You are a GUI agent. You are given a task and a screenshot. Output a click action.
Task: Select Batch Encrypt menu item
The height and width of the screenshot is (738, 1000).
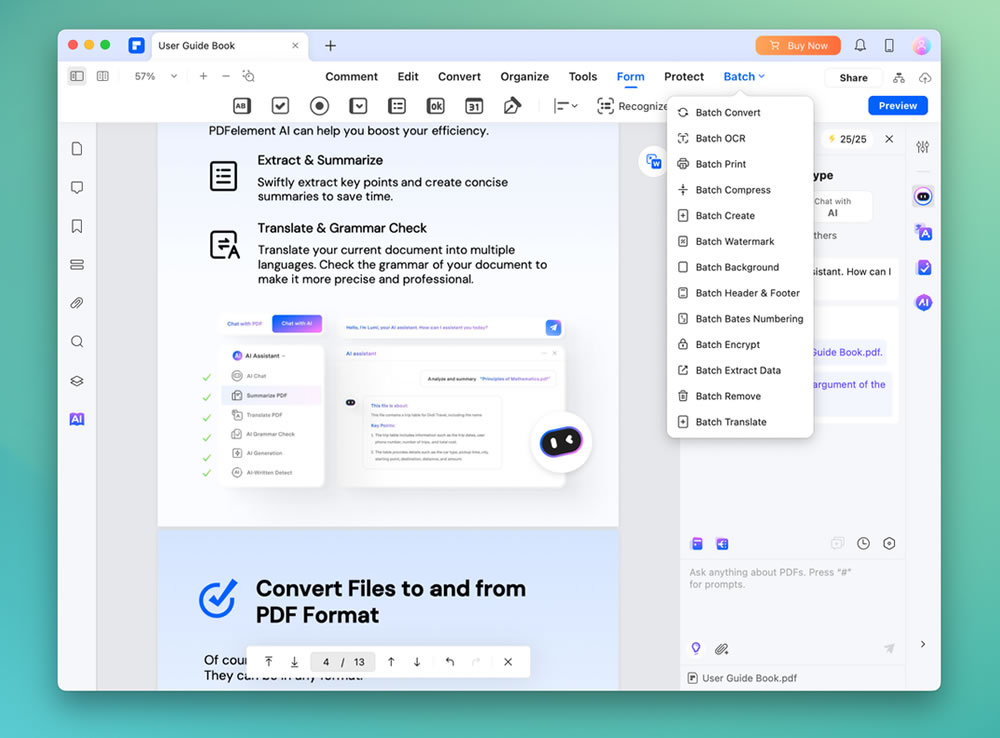click(740, 344)
